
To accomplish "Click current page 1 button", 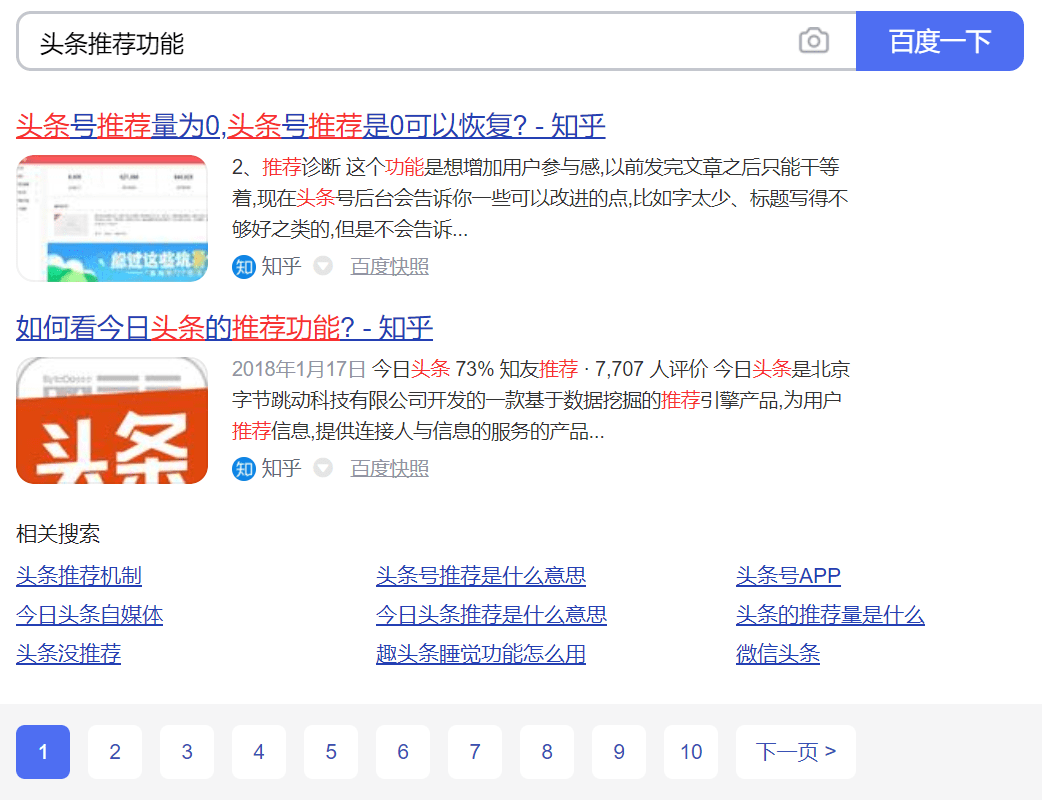I will pos(43,751).
